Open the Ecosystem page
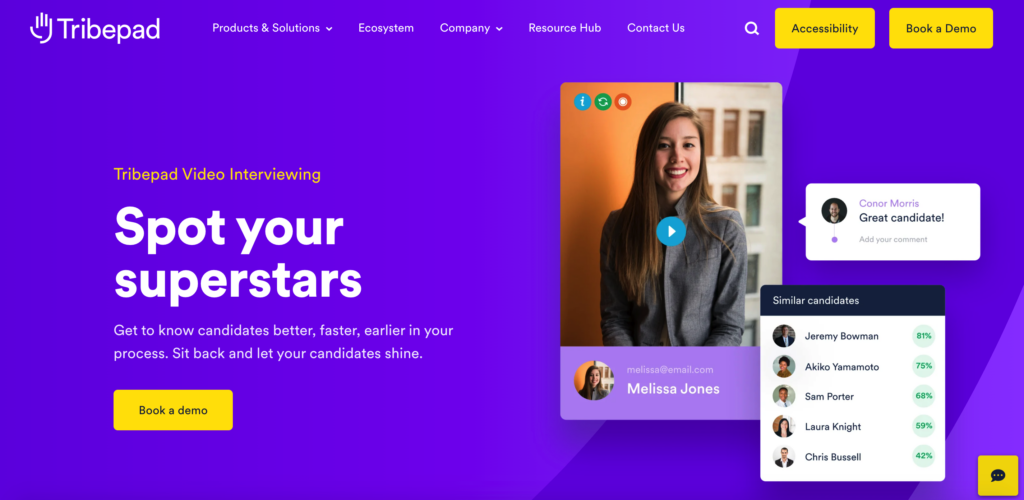This screenshot has height=500, width=1024. click(386, 28)
